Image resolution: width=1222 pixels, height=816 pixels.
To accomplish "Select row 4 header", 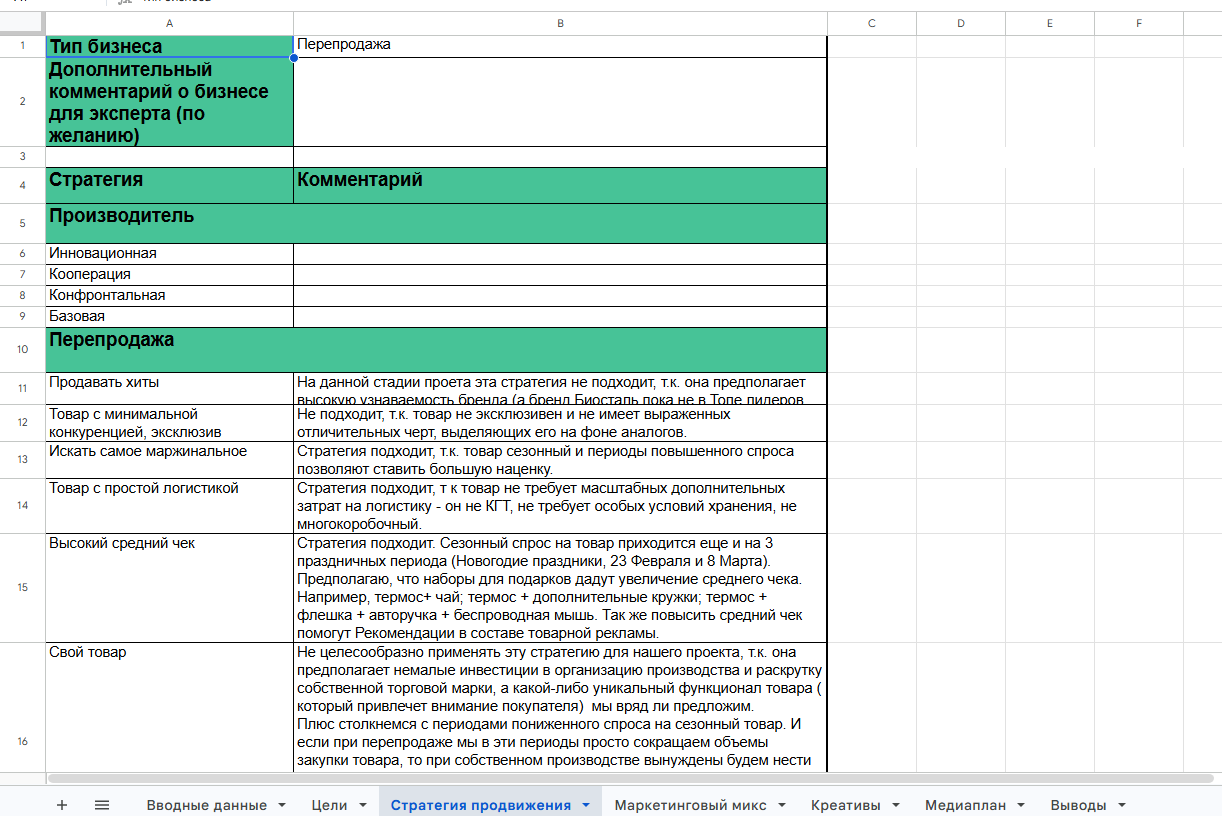I will (22, 185).
